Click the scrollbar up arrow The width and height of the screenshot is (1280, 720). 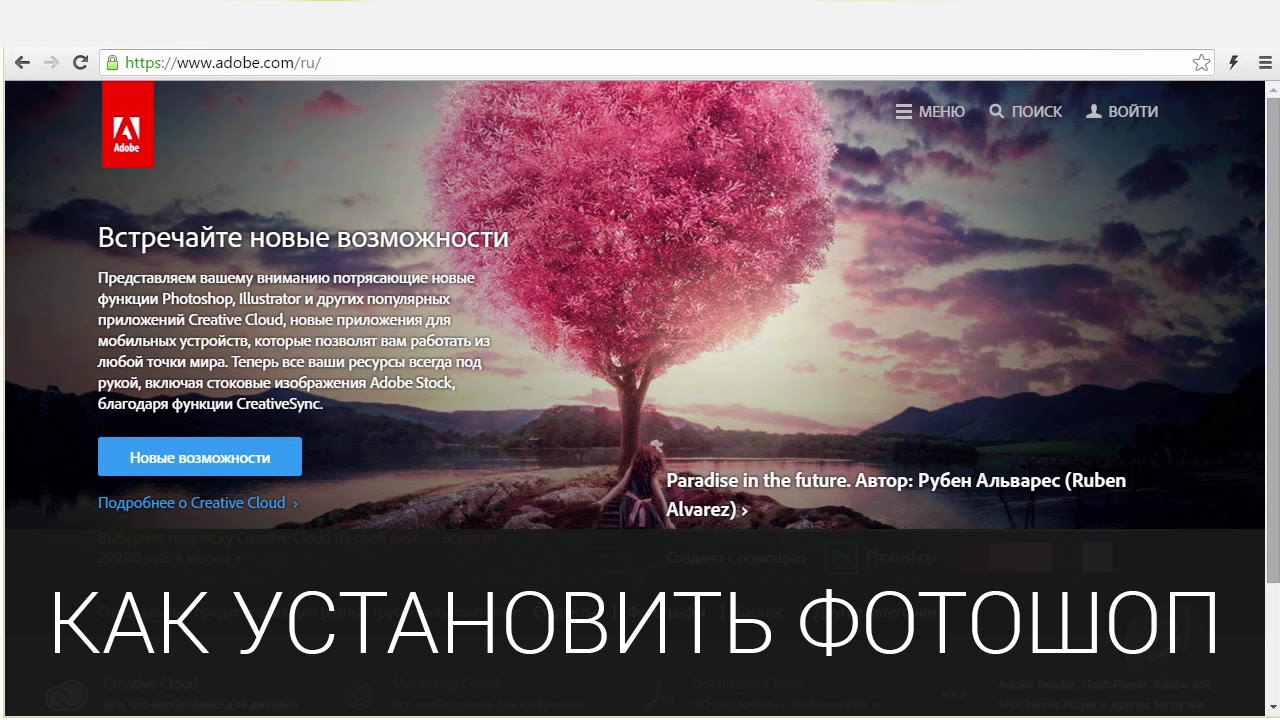point(1272,89)
